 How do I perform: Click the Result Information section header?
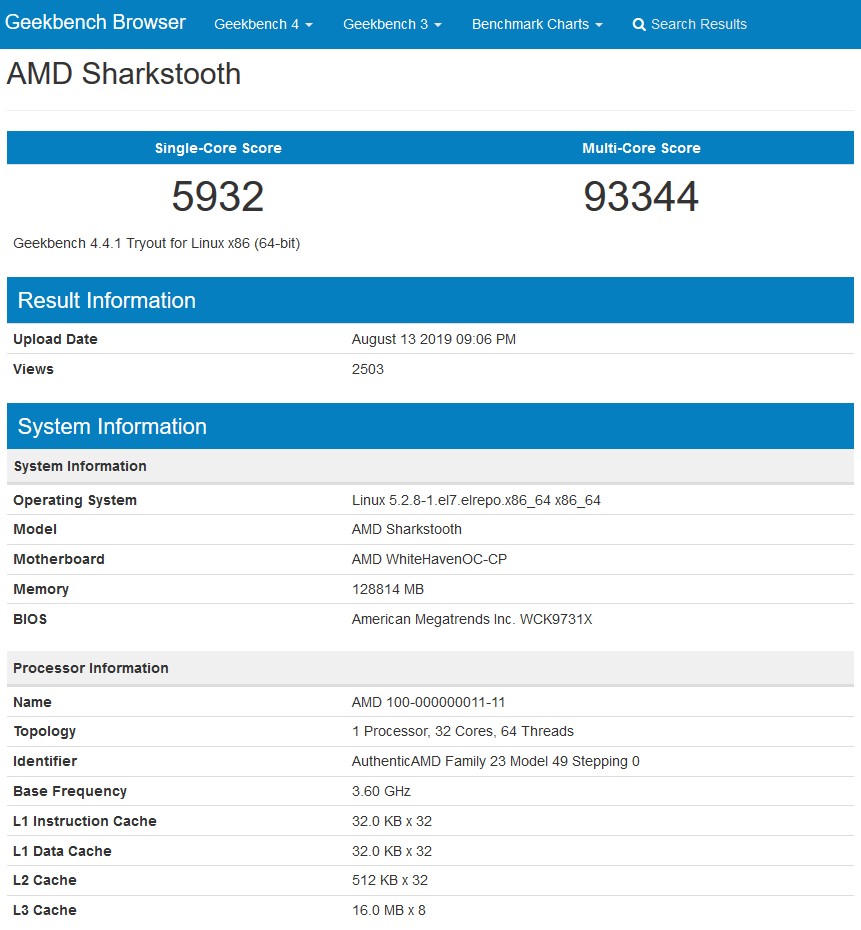[430, 300]
